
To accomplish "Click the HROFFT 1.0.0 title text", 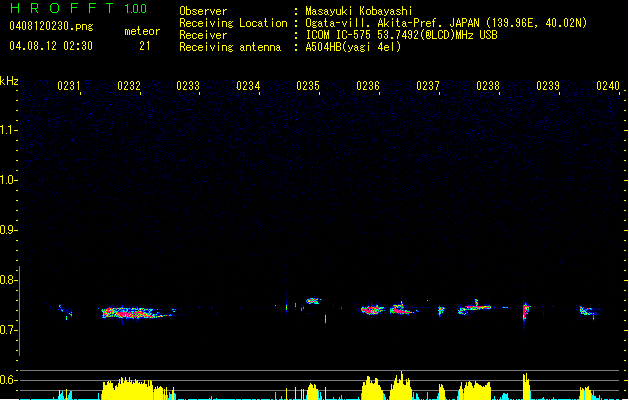I will [78, 8].
